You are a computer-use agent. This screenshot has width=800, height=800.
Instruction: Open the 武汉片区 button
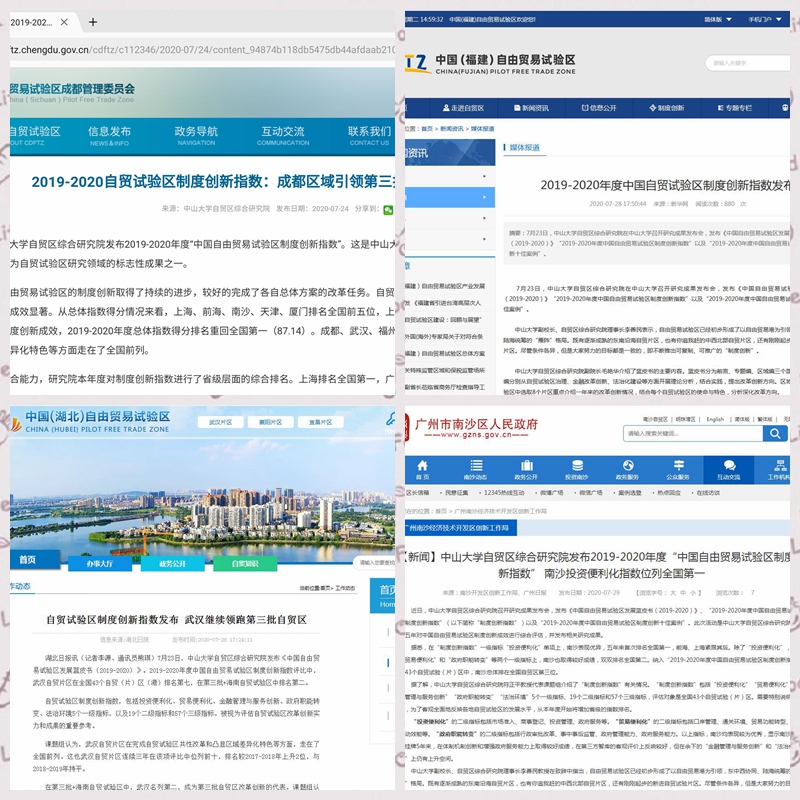(x=220, y=422)
